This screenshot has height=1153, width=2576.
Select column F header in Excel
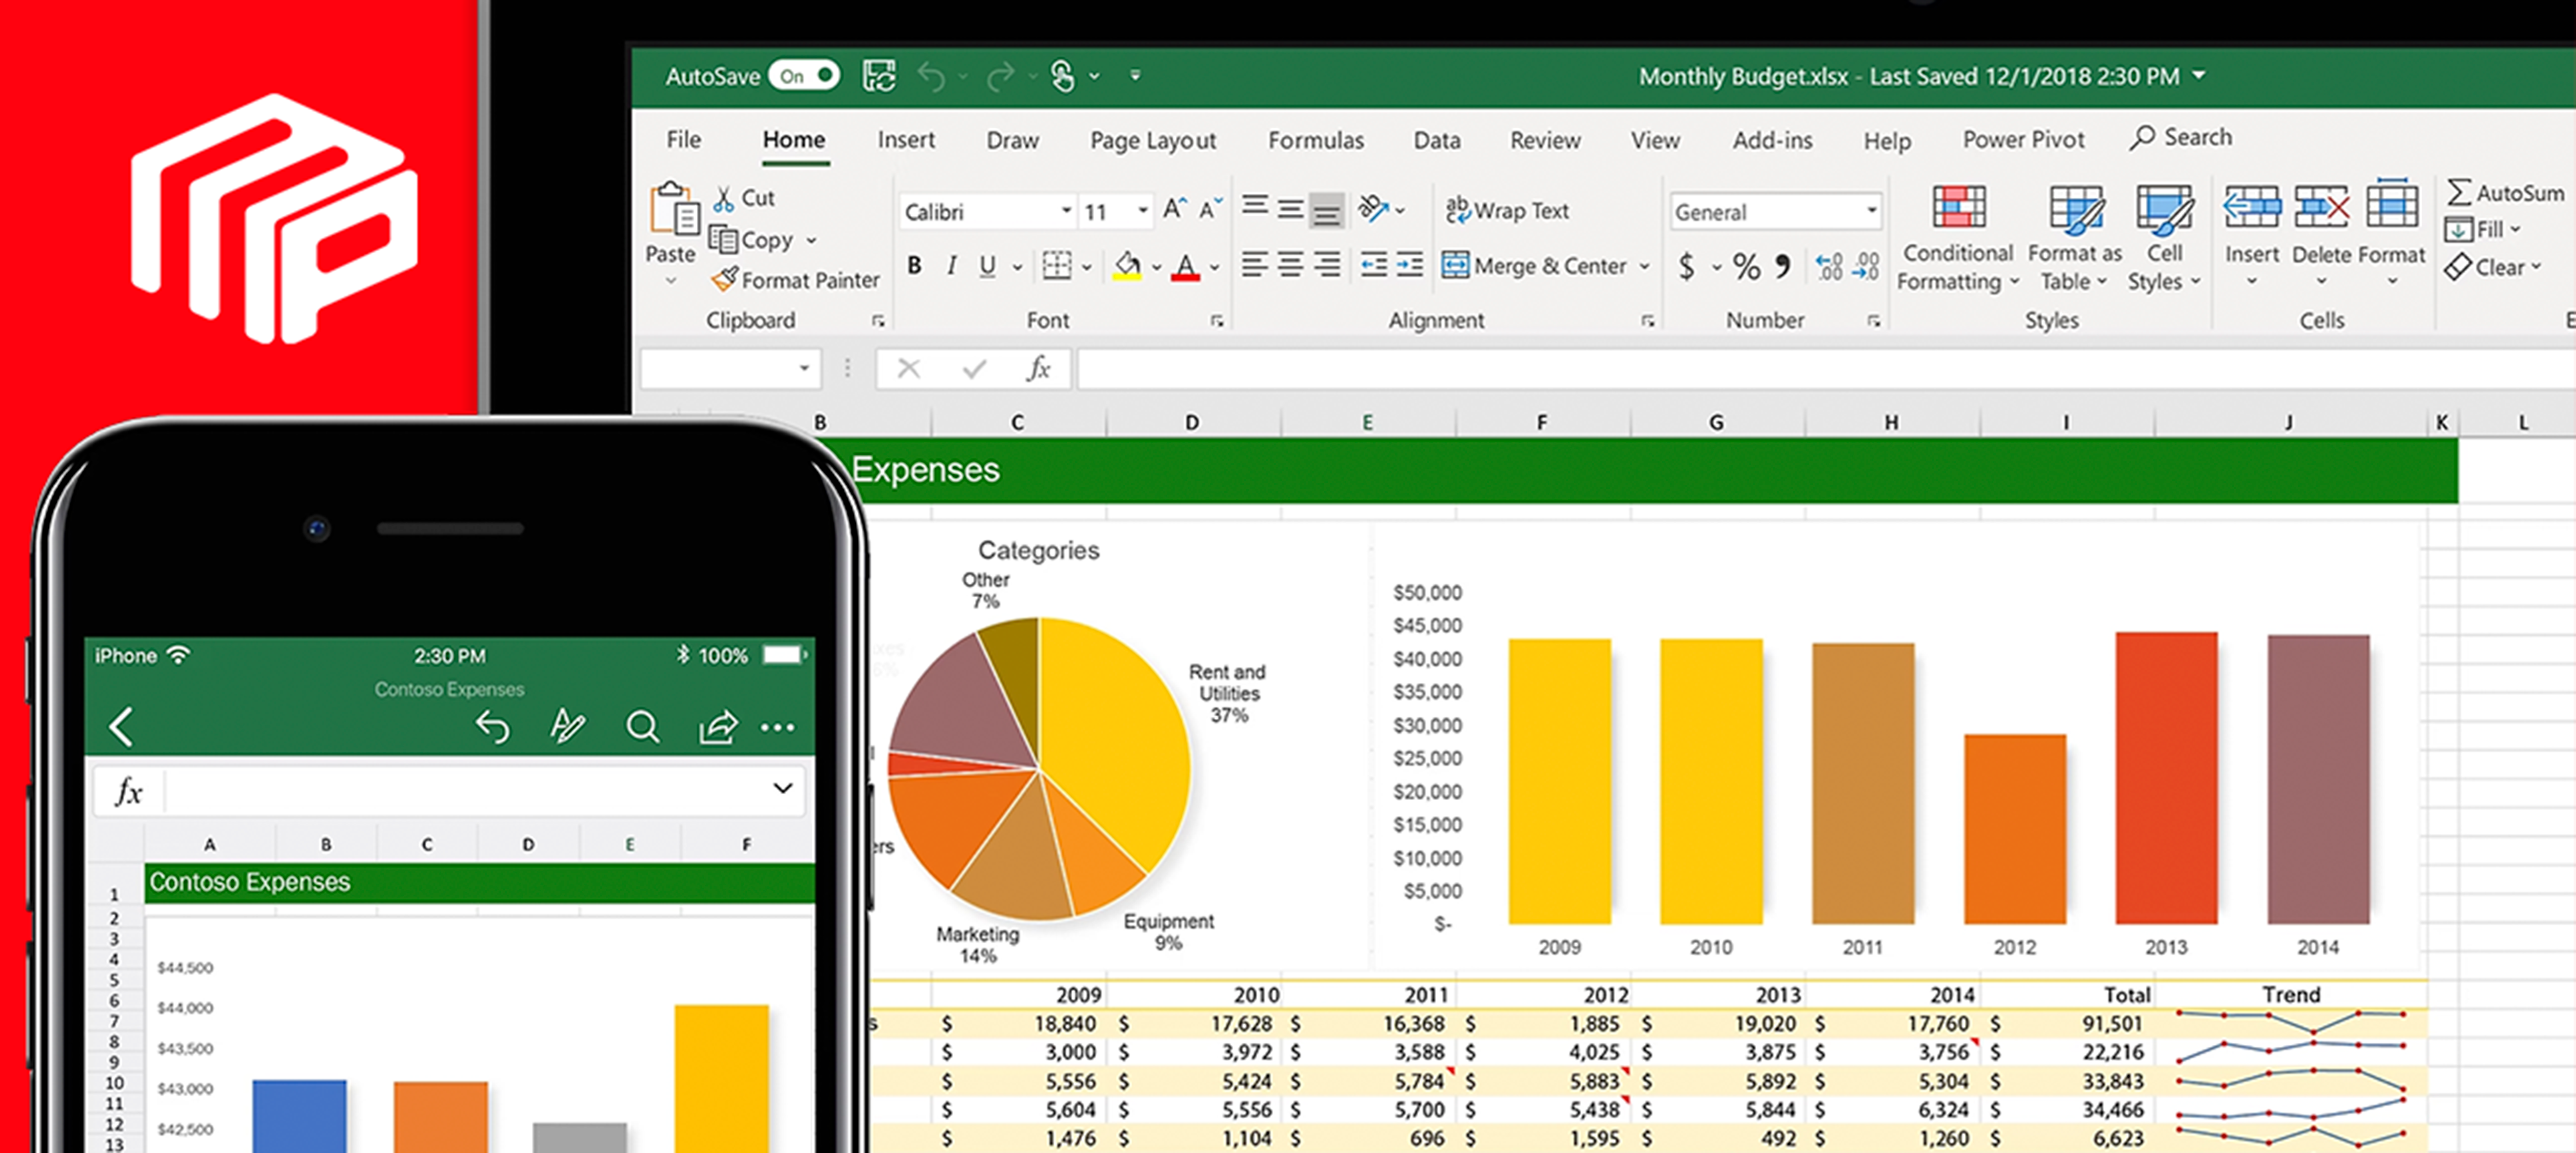[1542, 422]
